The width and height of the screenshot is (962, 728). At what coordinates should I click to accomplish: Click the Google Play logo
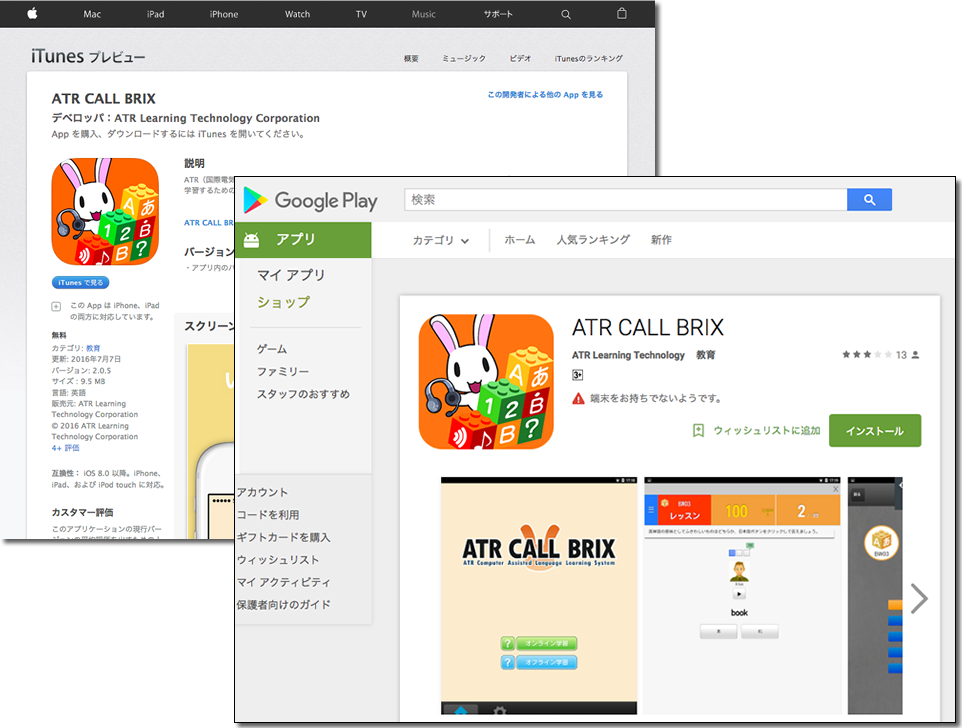click(x=310, y=201)
